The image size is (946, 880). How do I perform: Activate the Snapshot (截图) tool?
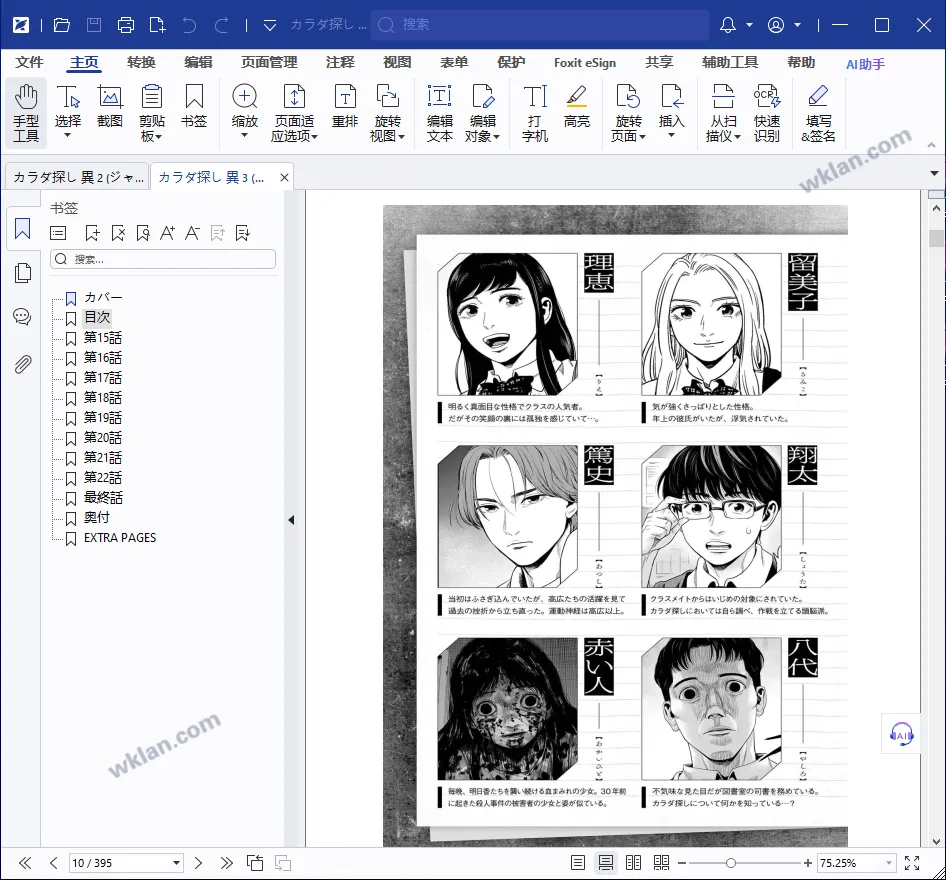pyautogui.click(x=110, y=106)
